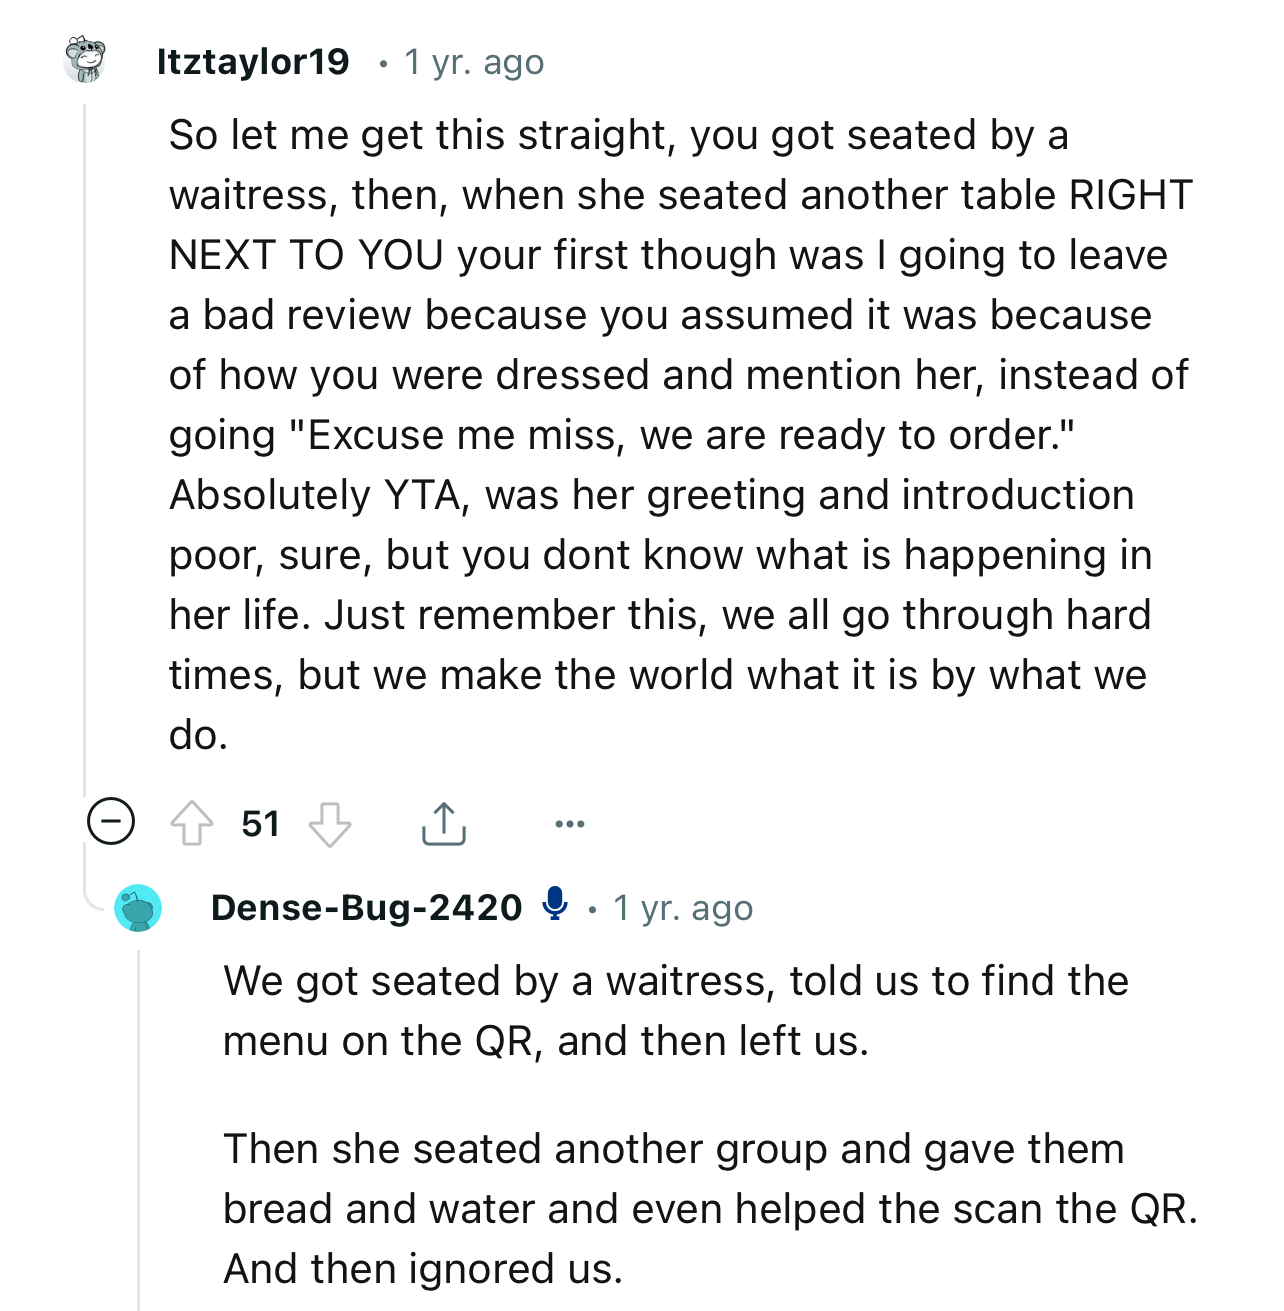Collapse the thread with the minus button
This screenshot has height=1311, width=1284.
(111, 822)
